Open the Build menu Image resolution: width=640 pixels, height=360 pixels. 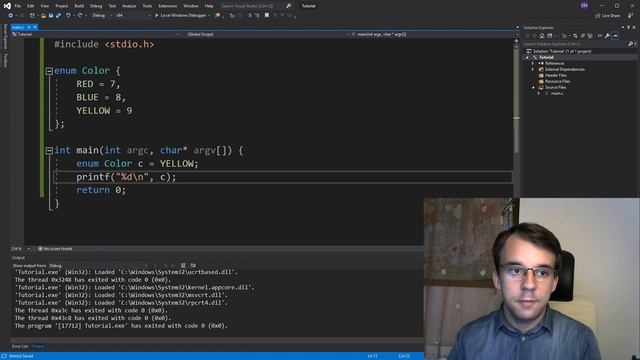point(79,6)
